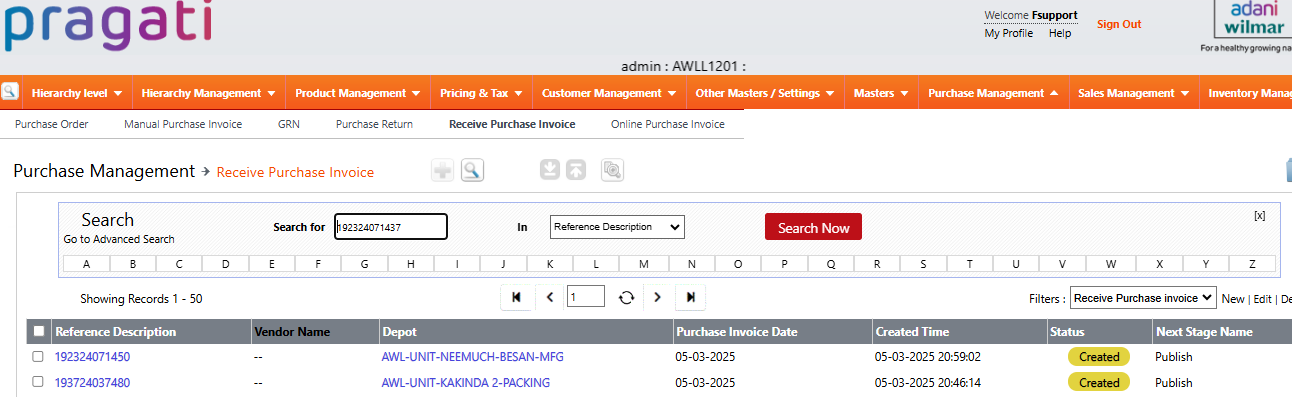
Task: Go to the last page of records
Action: pyautogui.click(x=691, y=297)
